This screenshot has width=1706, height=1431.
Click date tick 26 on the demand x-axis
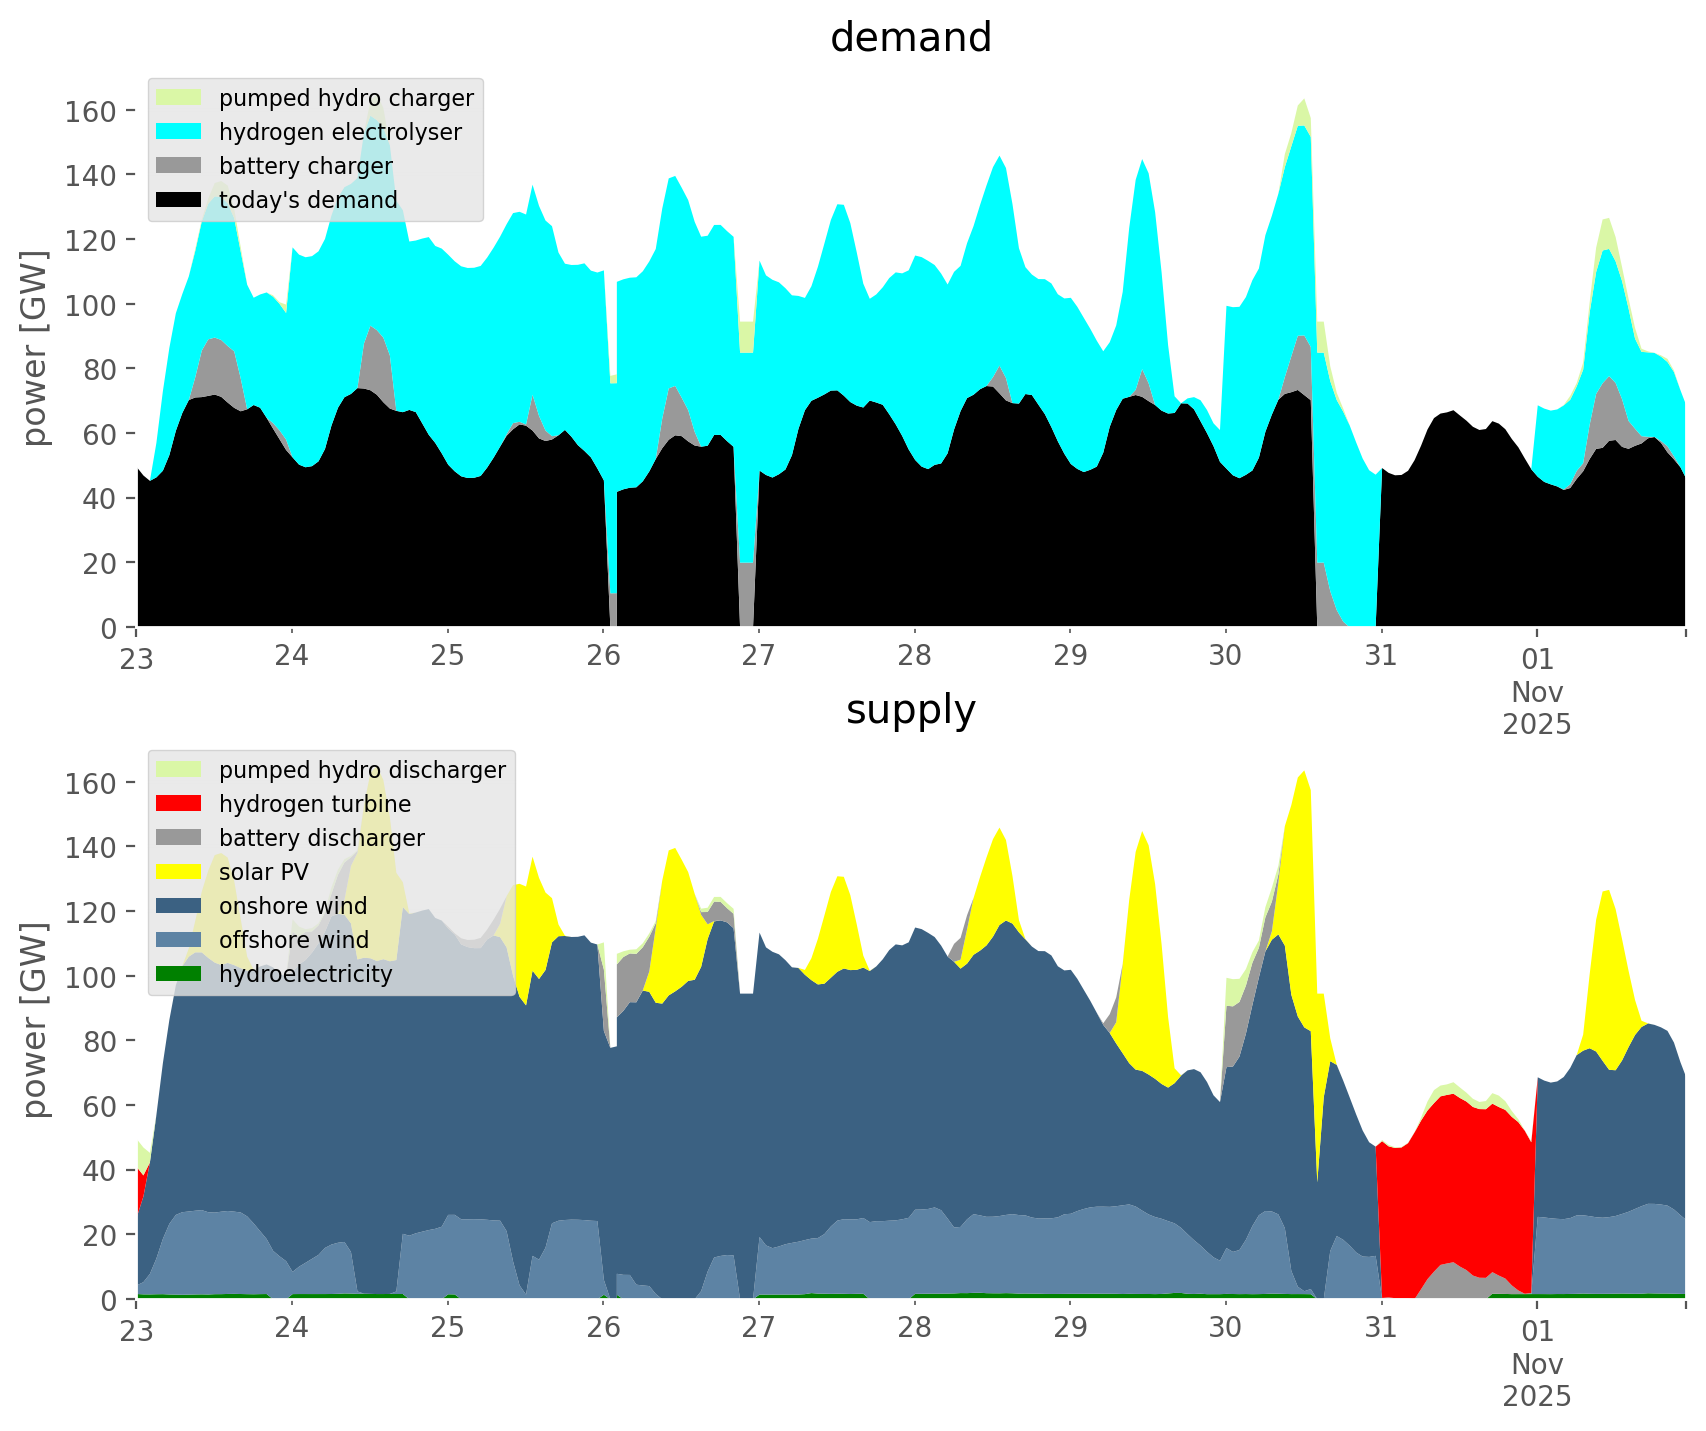(603, 657)
